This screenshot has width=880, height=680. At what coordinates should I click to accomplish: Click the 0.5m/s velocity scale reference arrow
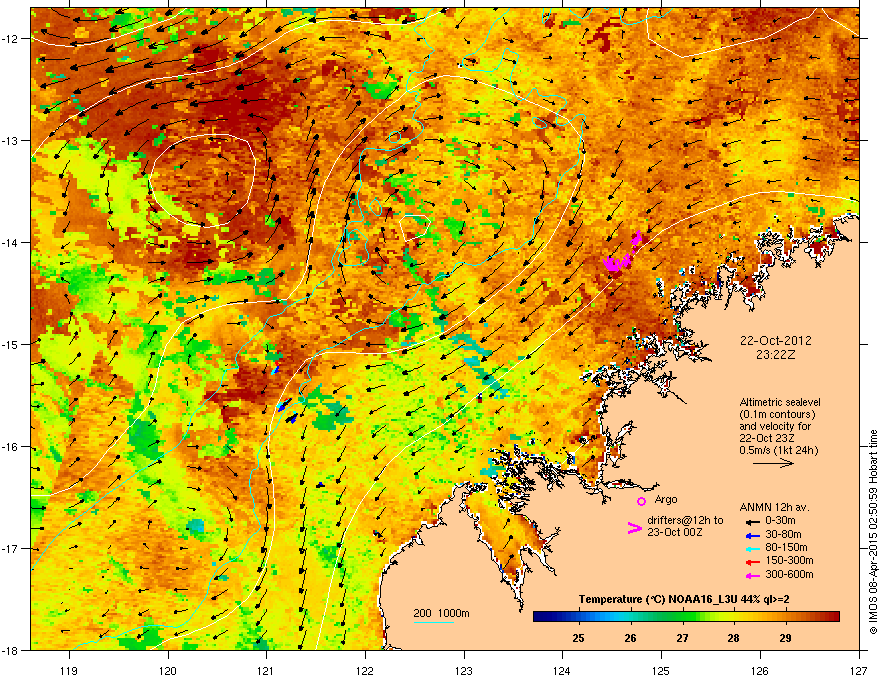[x=773, y=463]
